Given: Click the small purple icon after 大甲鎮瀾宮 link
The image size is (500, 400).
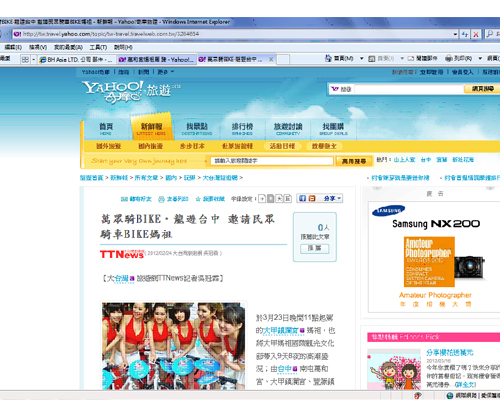Looking at the screenshot, I should (302, 330).
